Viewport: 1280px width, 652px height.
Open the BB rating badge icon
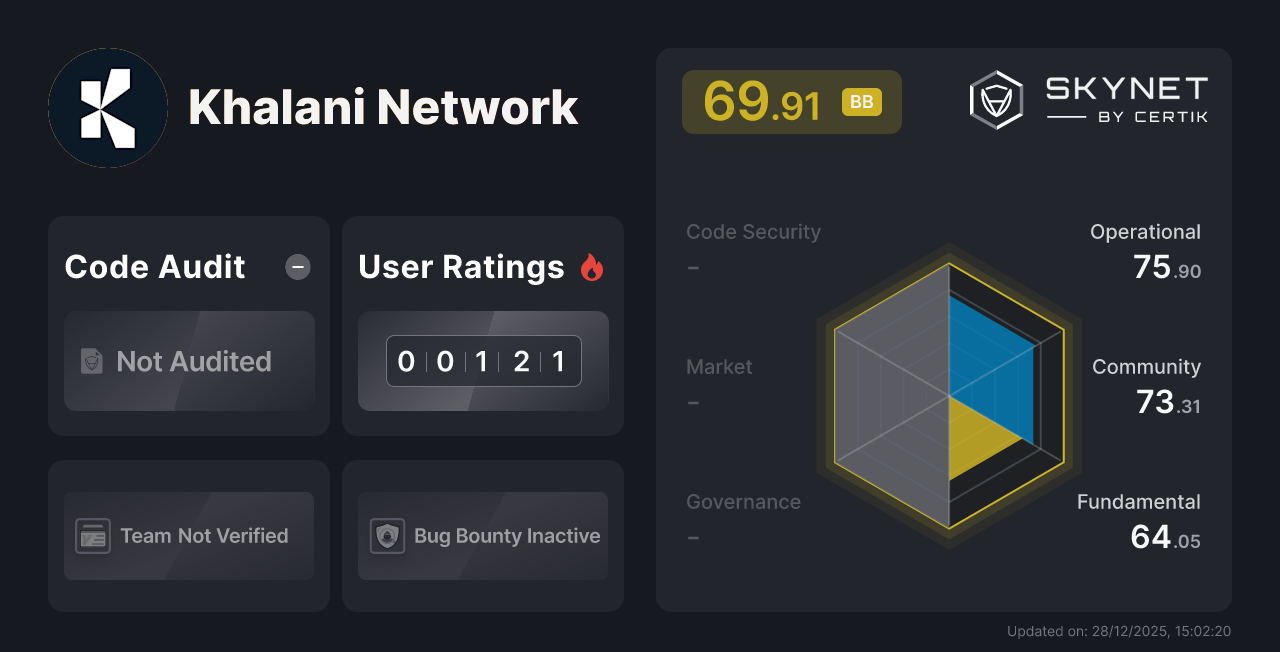click(861, 101)
